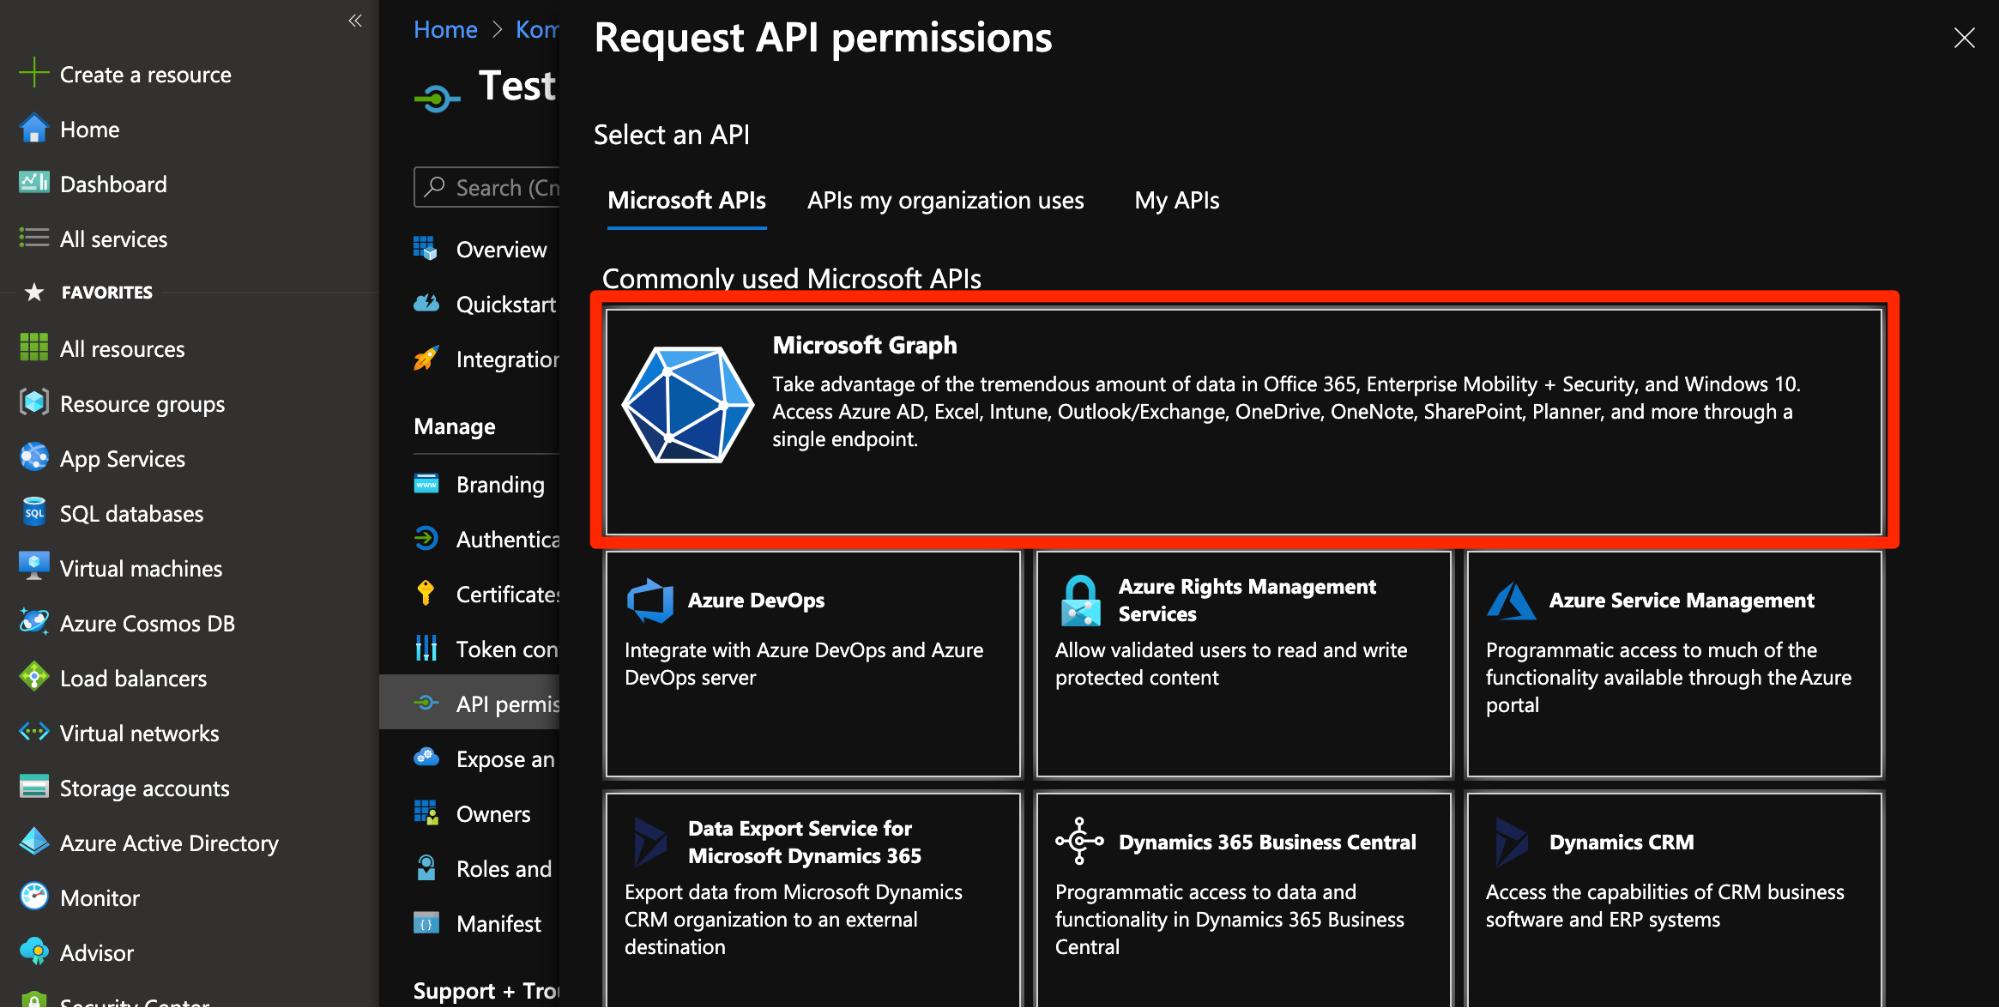This screenshot has width=1999, height=1008.
Task: Click the Dynamics 365 Business Central icon
Action: (x=1080, y=842)
